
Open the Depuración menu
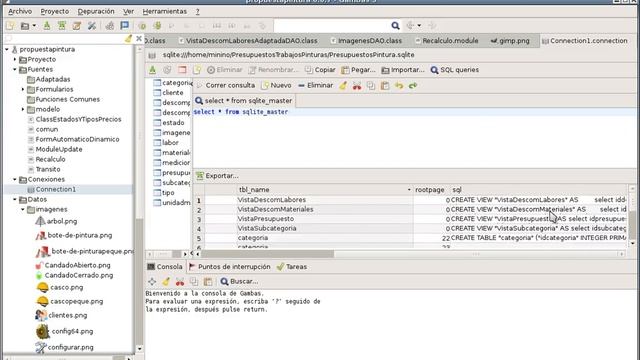96,11
